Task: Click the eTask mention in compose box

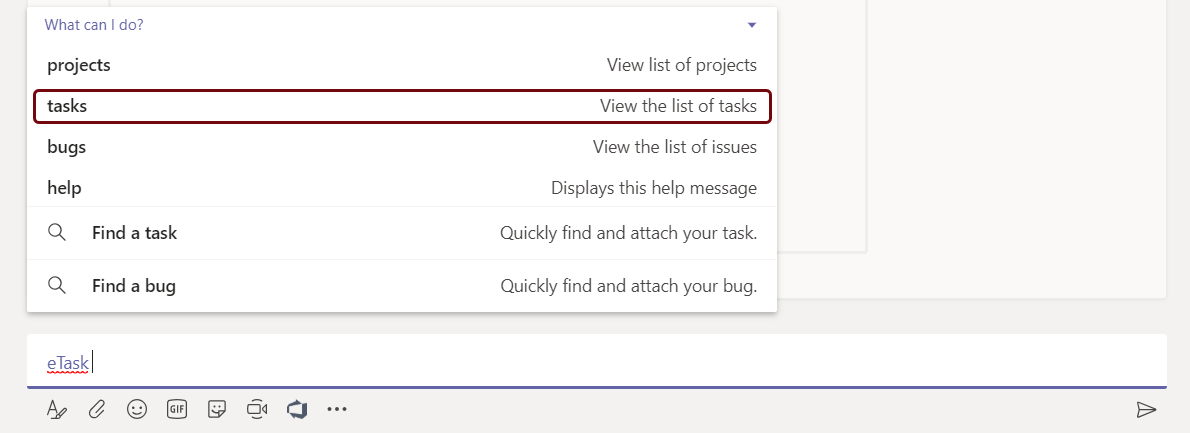Action: (x=68, y=363)
